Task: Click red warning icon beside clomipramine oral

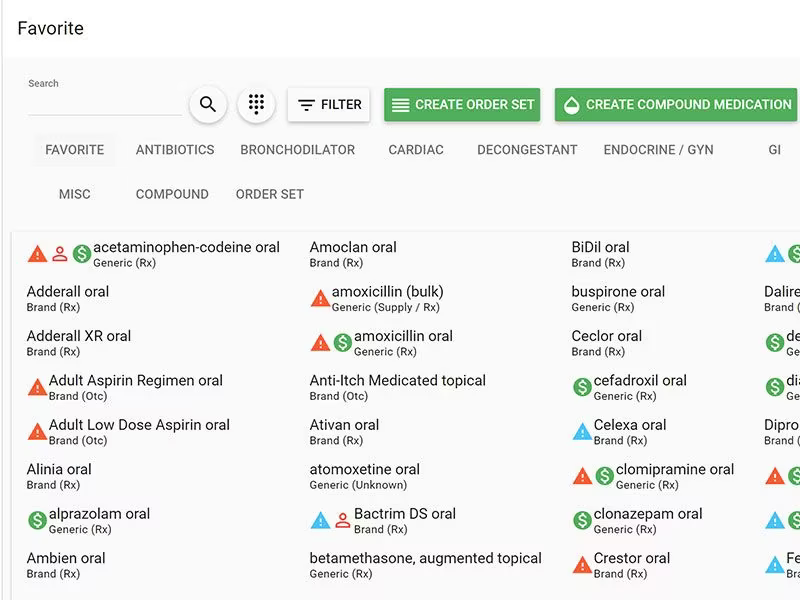Action: click(x=582, y=476)
